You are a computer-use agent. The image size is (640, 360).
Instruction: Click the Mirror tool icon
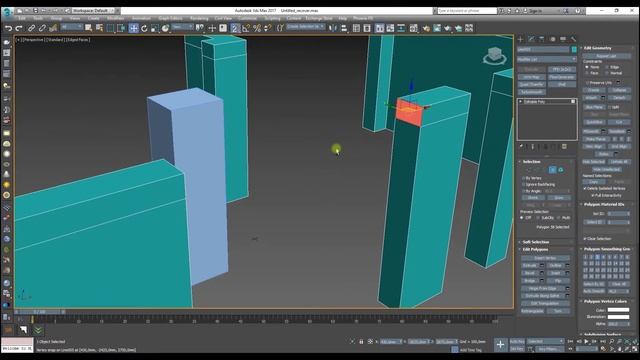tap(333, 28)
